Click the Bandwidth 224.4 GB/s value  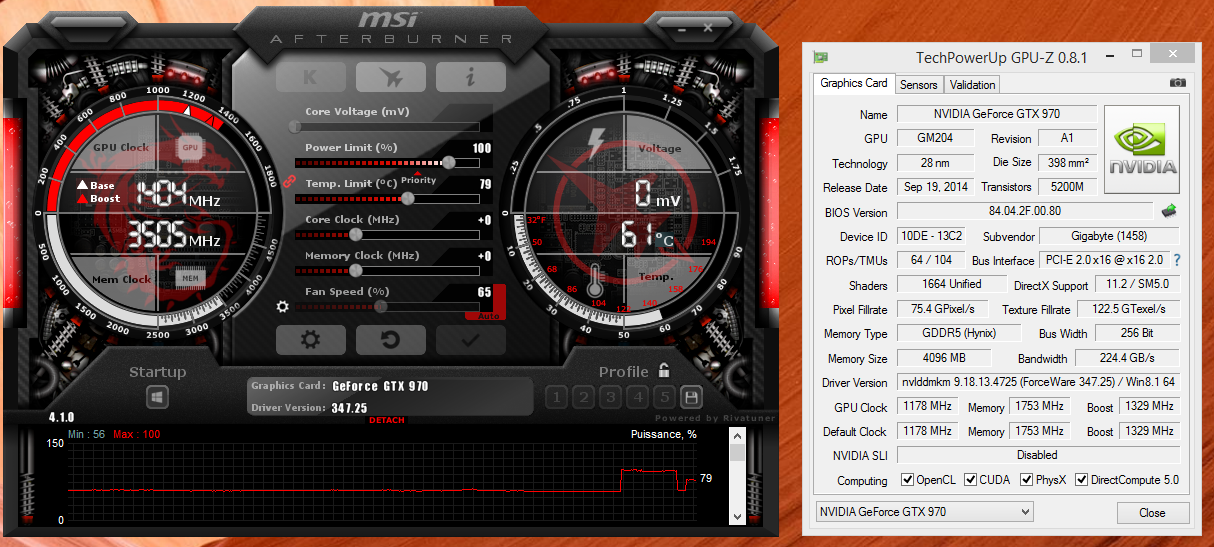click(1129, 358)
